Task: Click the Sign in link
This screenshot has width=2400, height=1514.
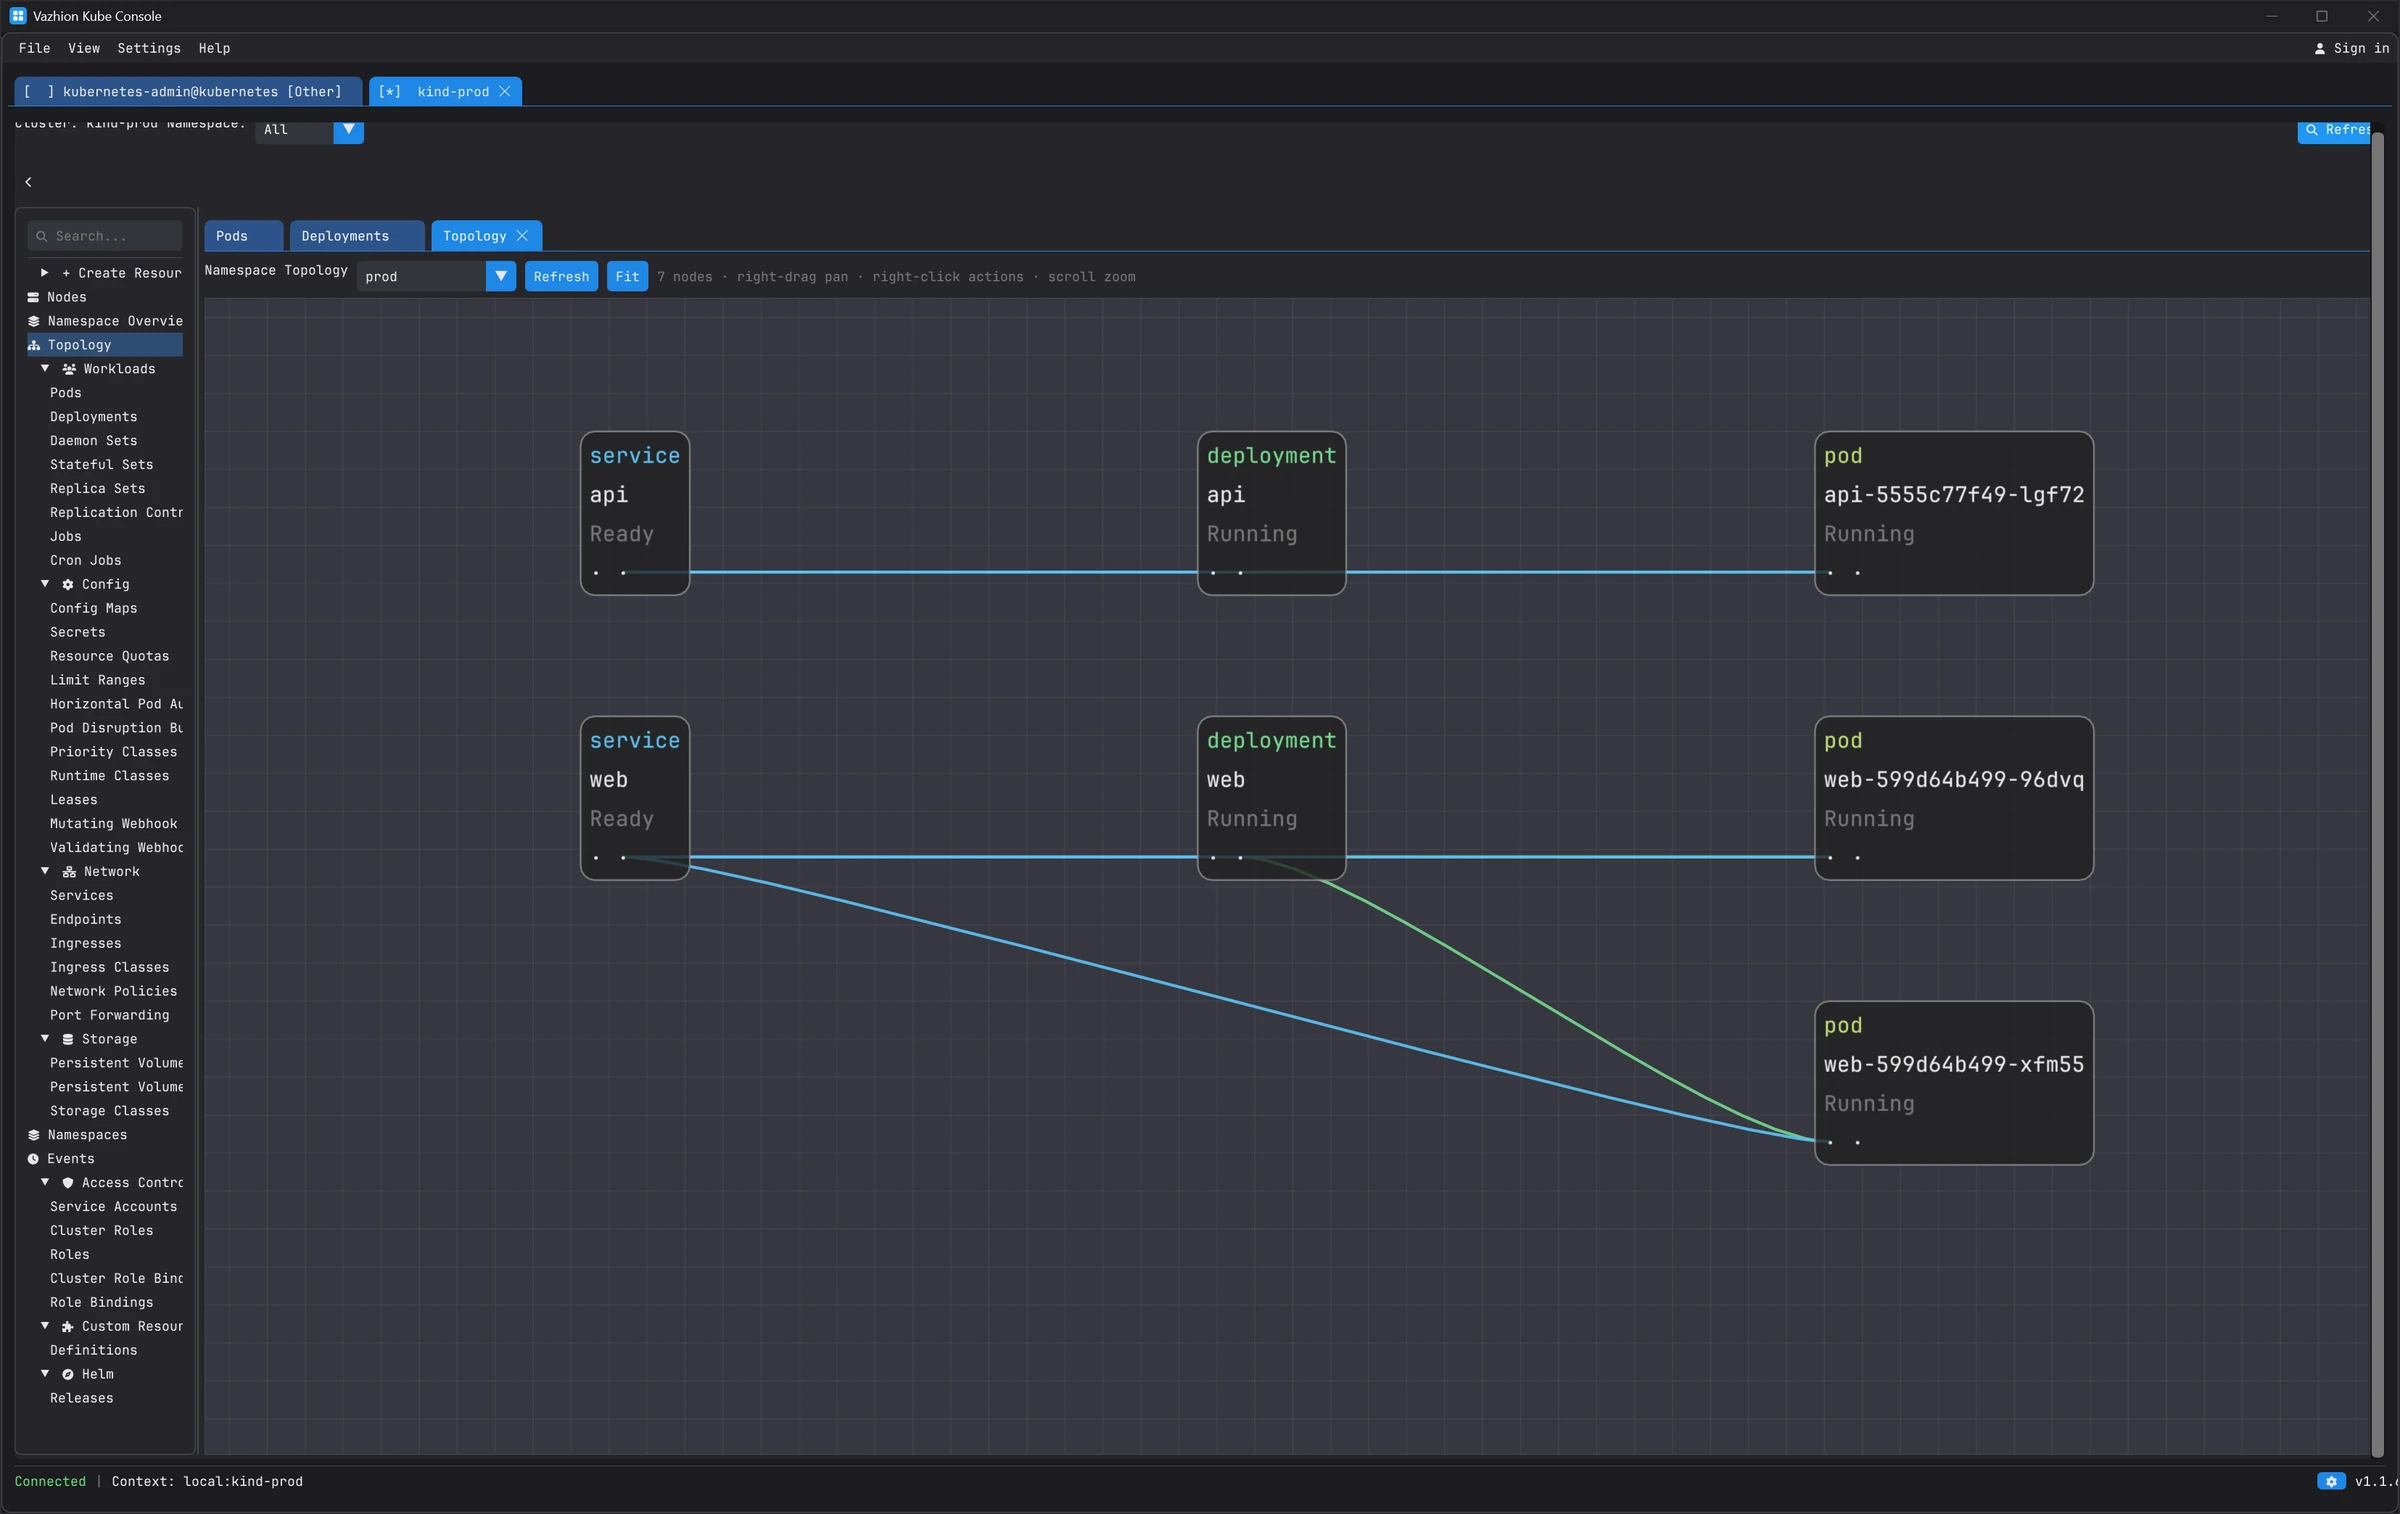Action: click(2352, 48)
